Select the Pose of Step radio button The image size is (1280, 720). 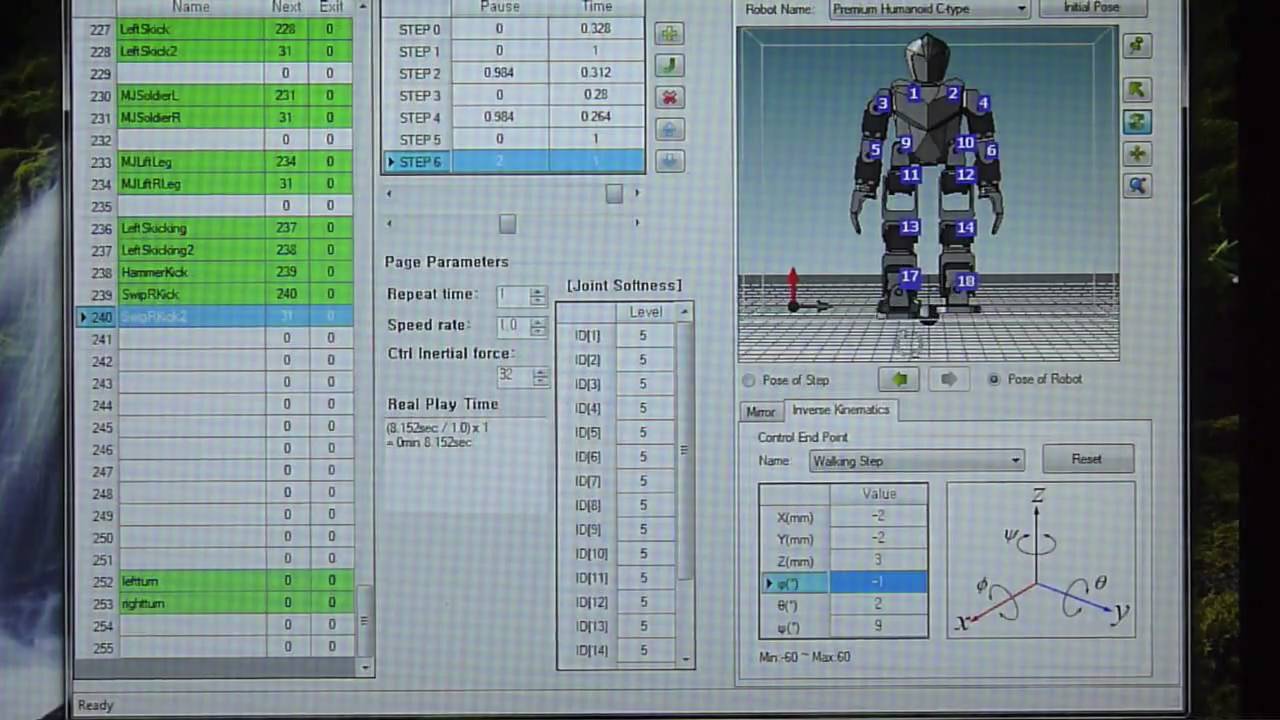click(749, 380)
